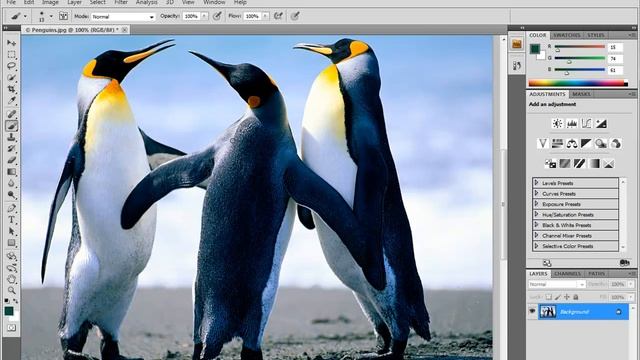Select the Horizontal Type tool

[x=11, y=220]
